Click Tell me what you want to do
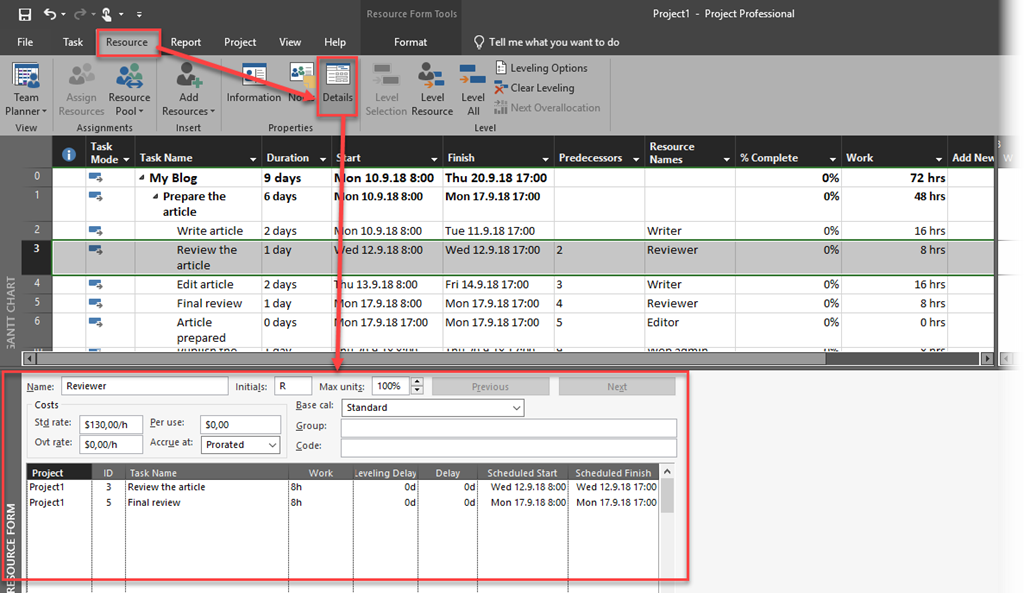 click(x=553, y=42)
